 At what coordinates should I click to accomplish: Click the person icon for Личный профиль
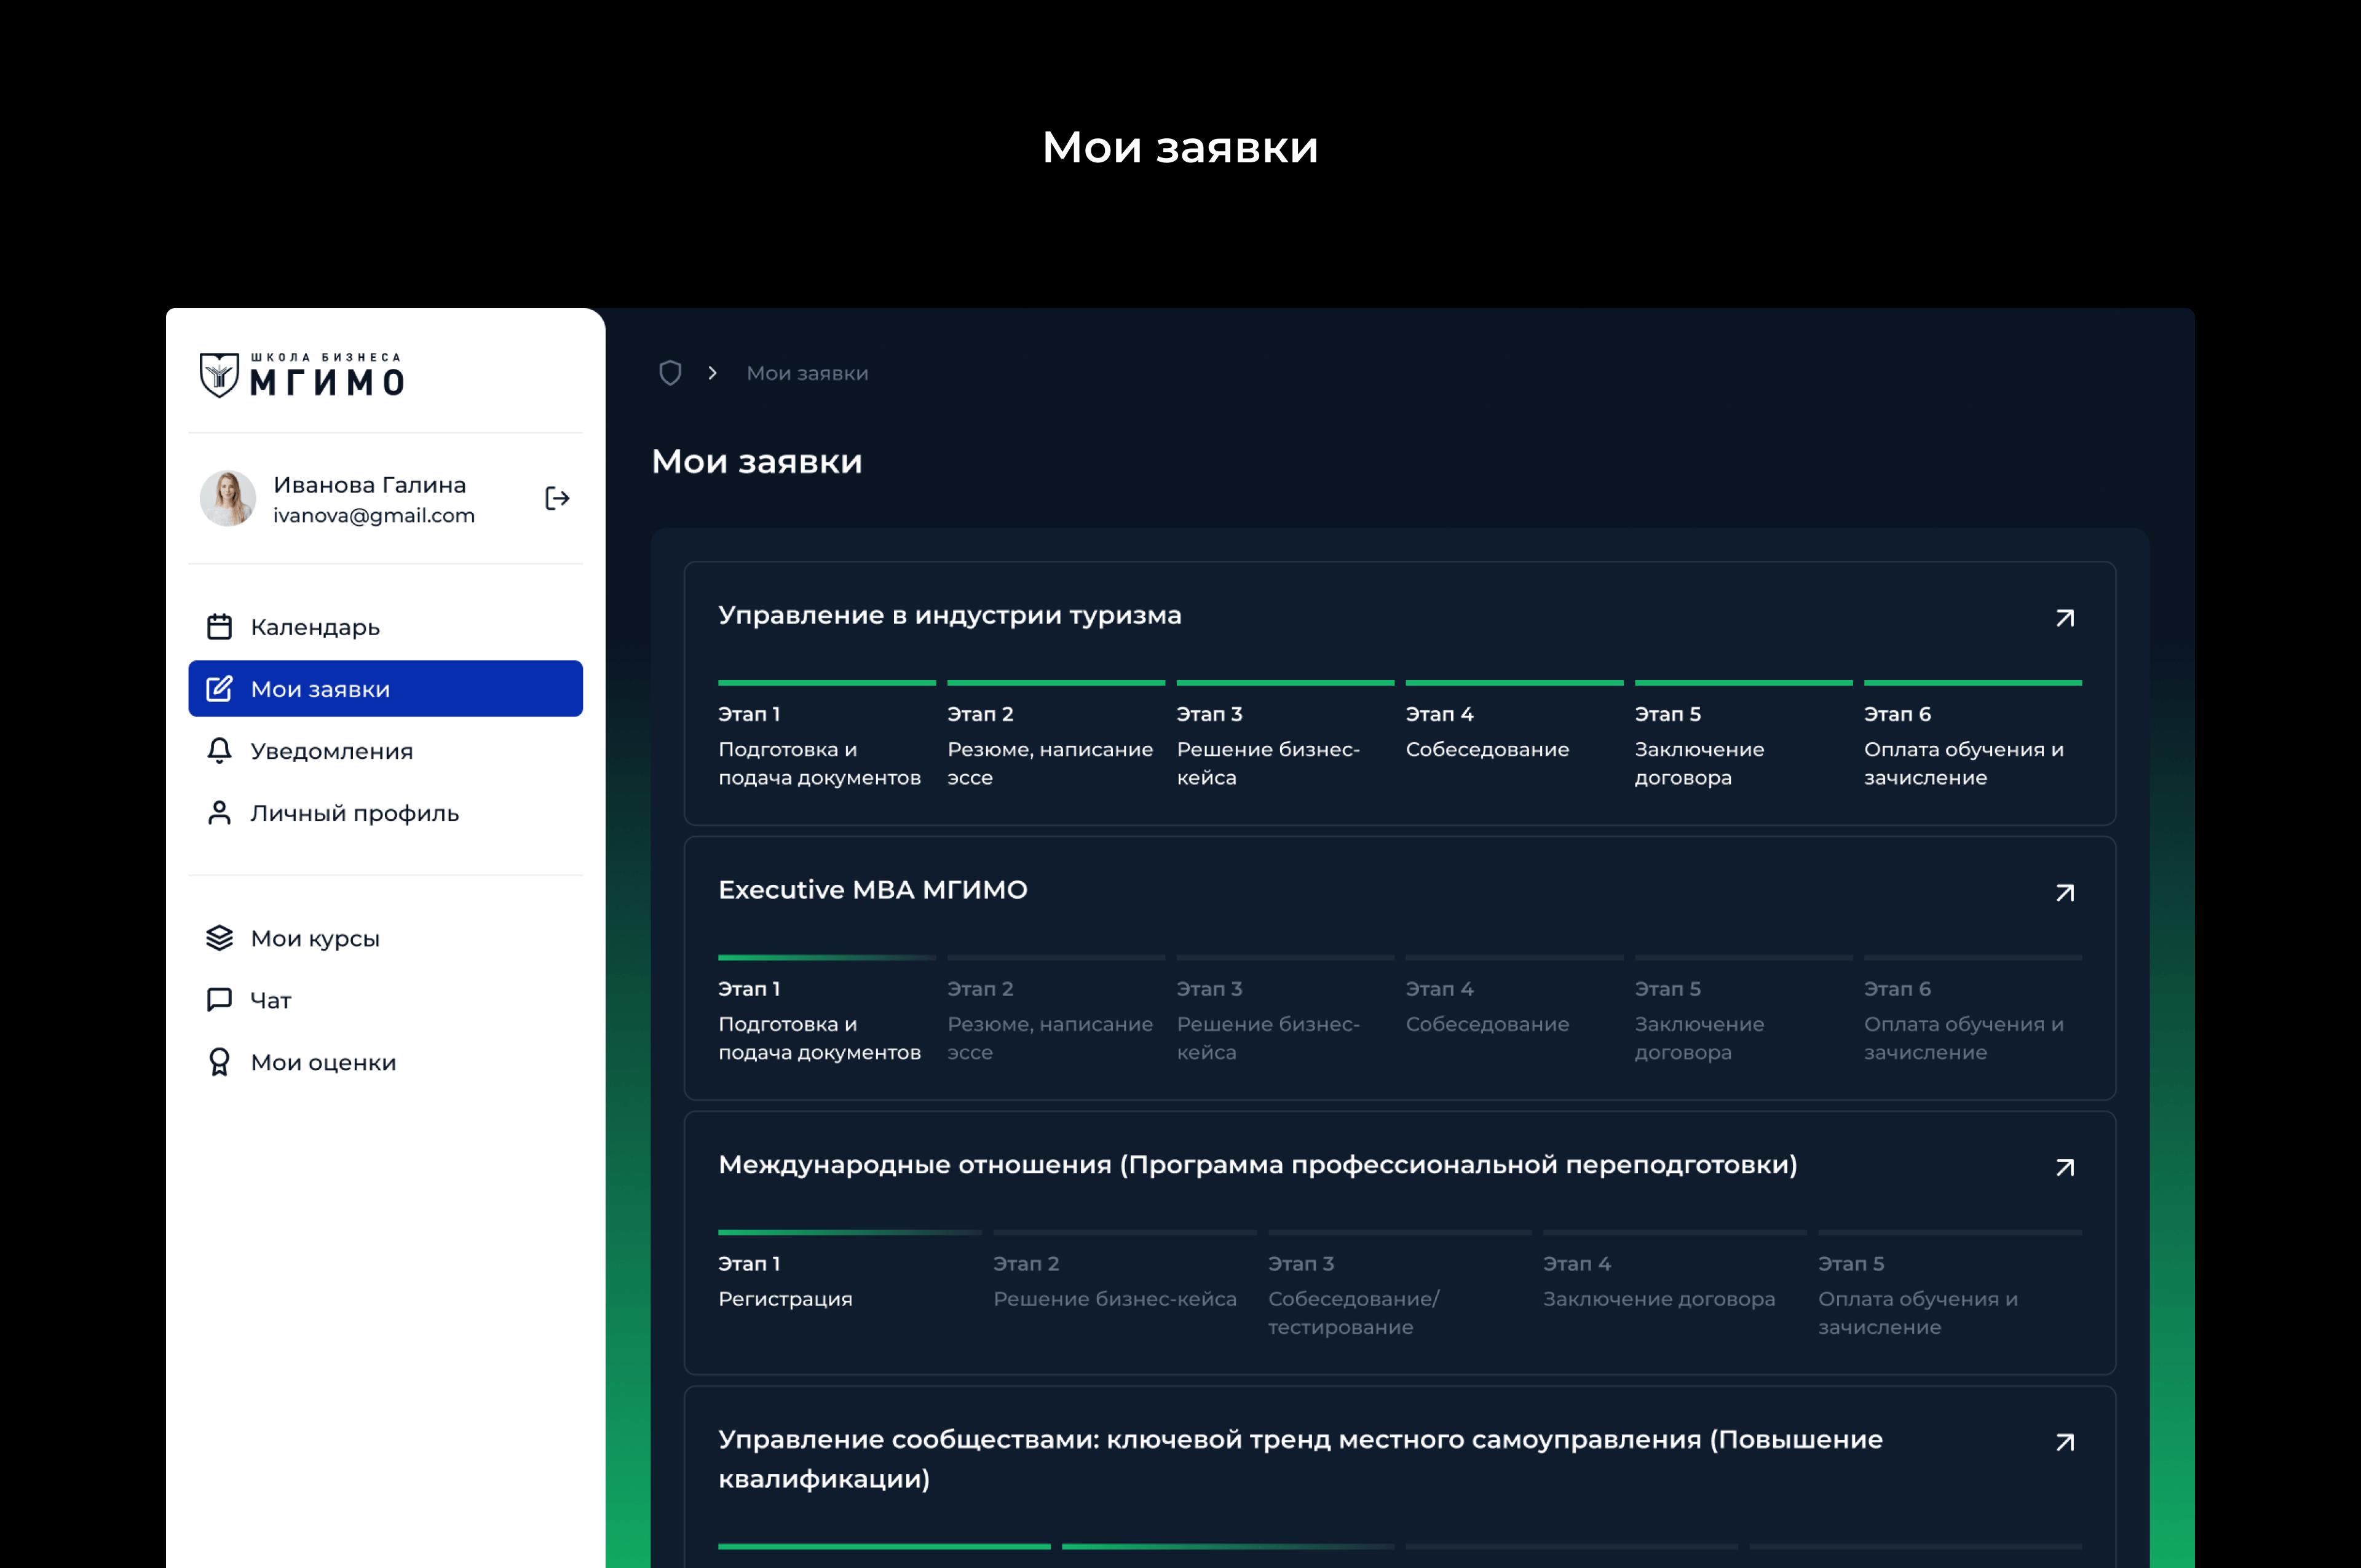click(x=219, y=813)
